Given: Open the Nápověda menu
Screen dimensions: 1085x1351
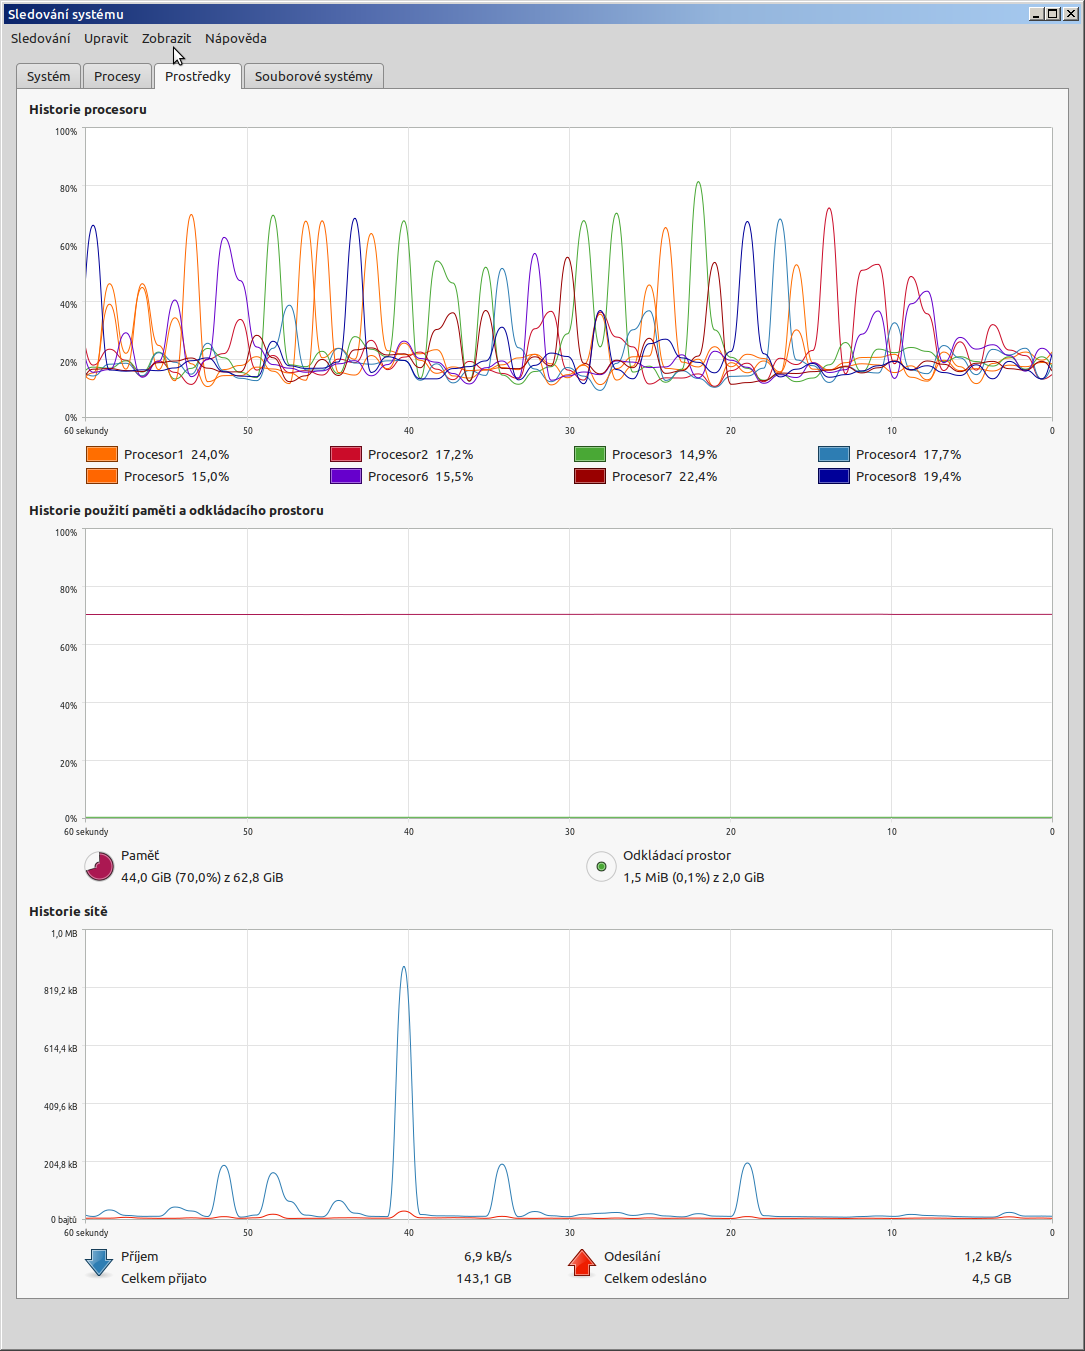Looking at the screenshot, I should pos(236,38).
